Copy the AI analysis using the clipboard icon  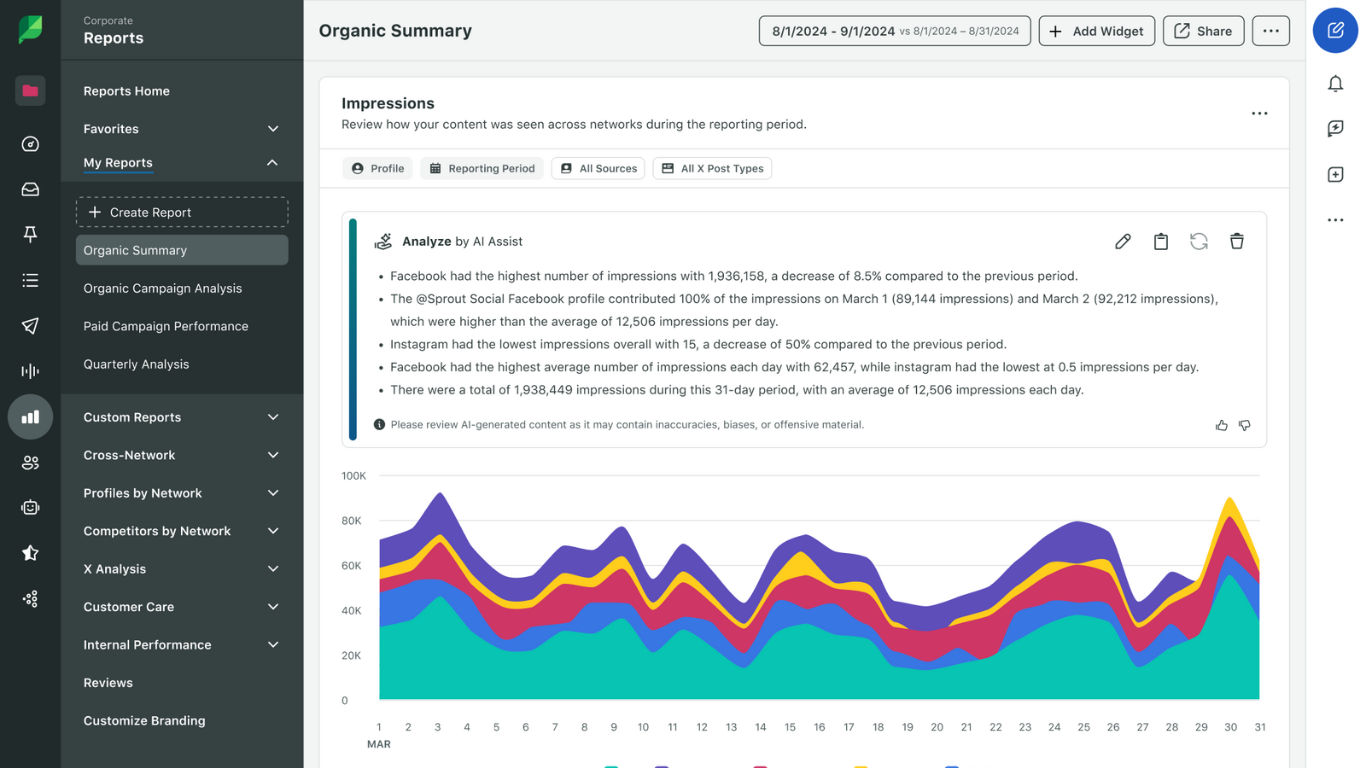point(1161,241)
